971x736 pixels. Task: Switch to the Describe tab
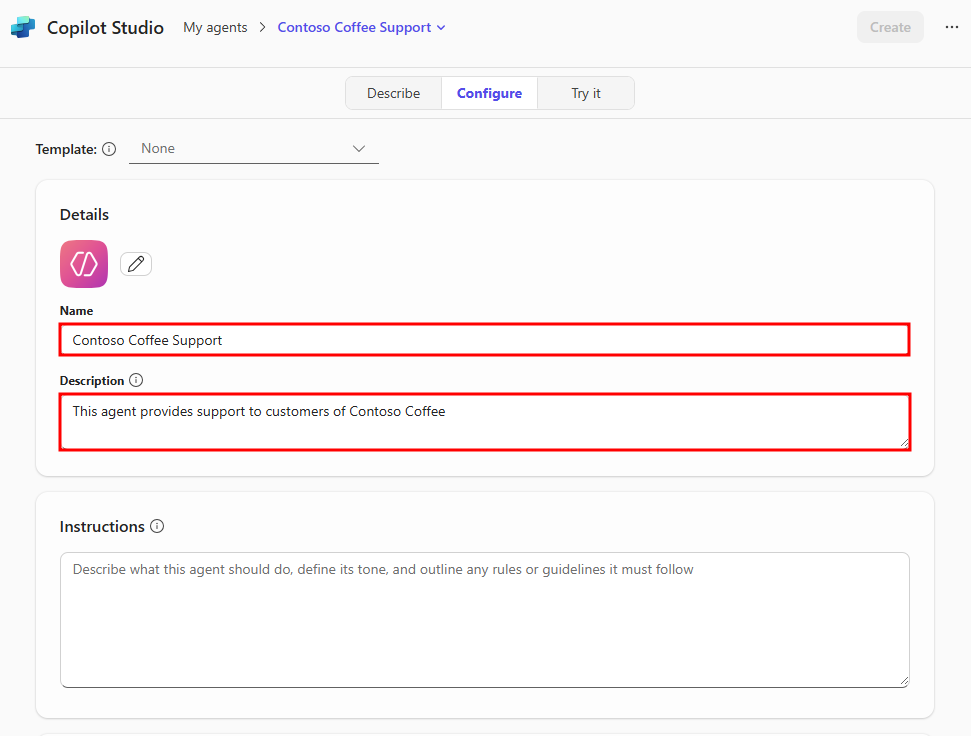(393, 93)
